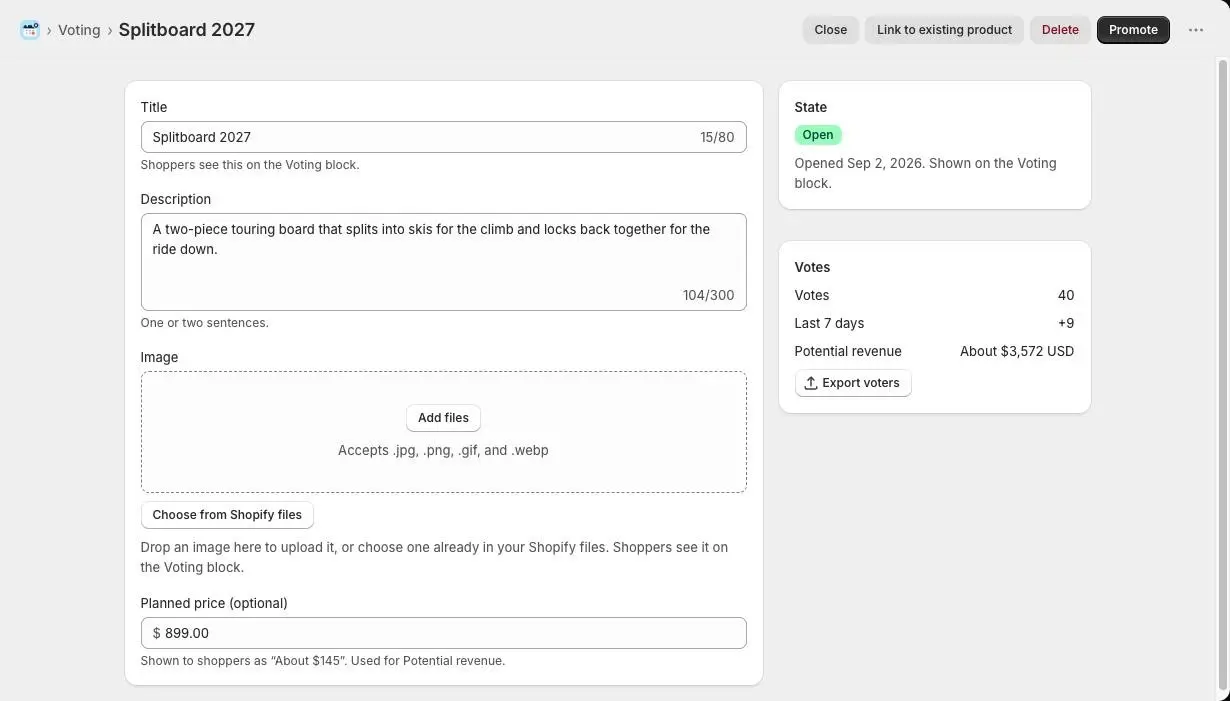
Task: Go back to Voting breadcrumb
Action: point(79,30)
